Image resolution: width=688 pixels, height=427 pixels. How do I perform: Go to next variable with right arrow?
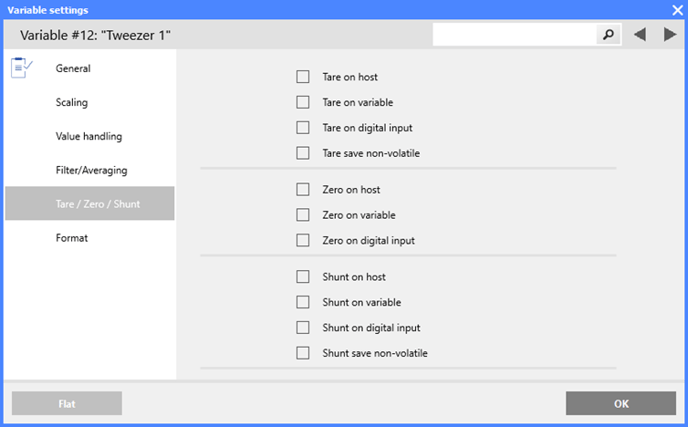(670, 34)
